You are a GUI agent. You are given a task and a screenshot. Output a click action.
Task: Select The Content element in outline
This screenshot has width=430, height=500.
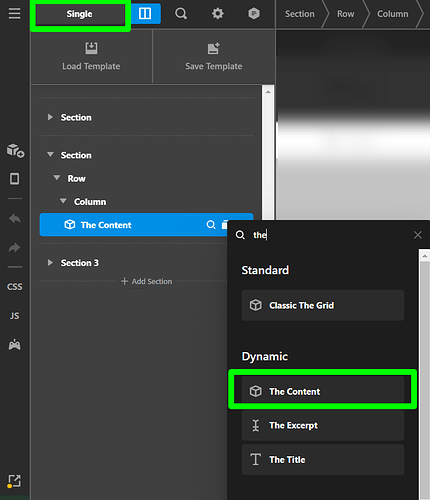[133, 225]
